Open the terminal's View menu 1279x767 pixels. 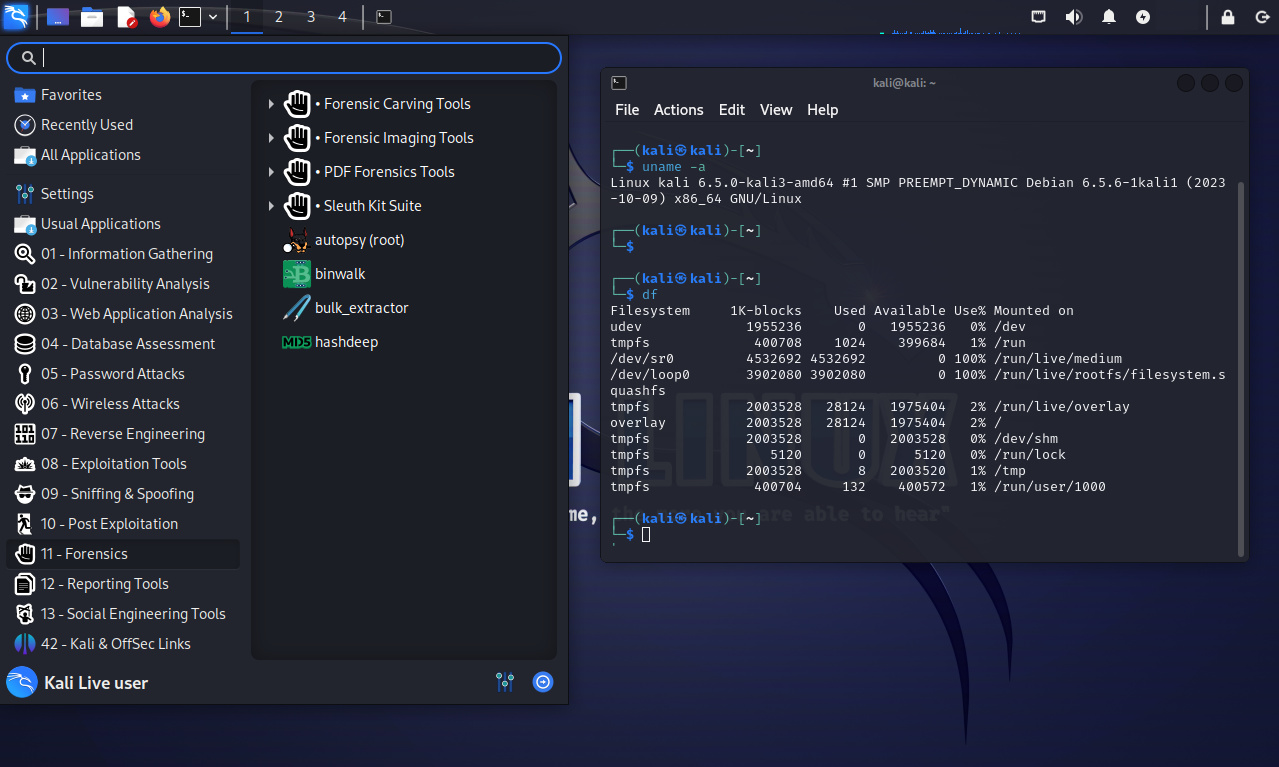pyautogui.click(x=775, y=110)
